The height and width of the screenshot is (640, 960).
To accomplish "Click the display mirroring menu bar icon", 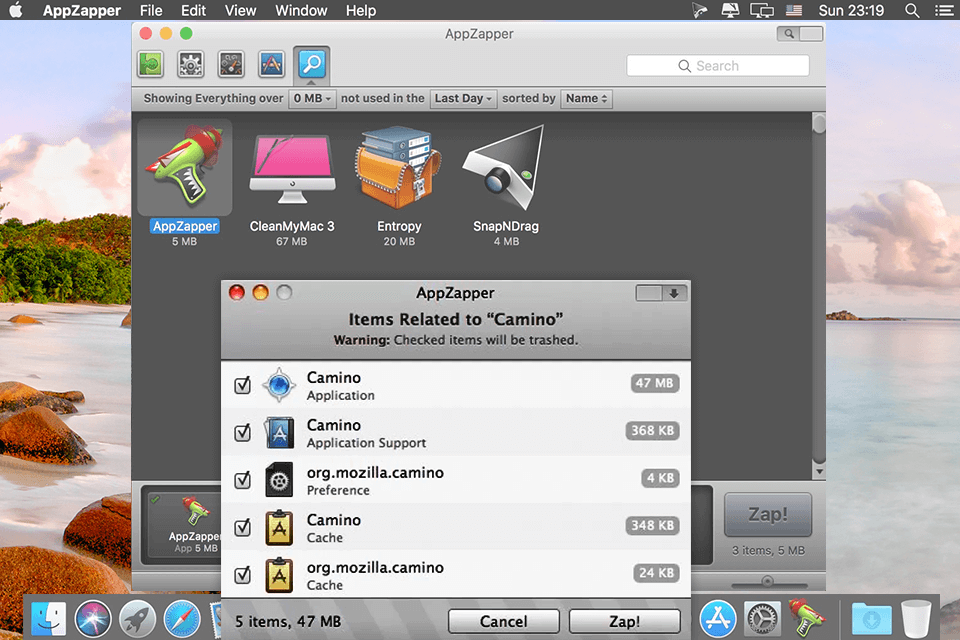I will coord(762,10).
